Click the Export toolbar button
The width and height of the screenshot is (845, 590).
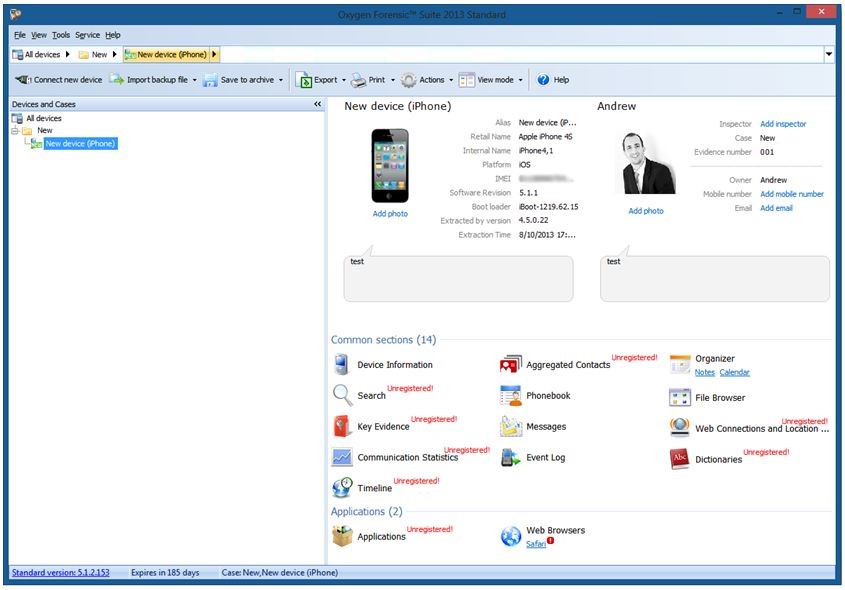pyautogui.click(x=316, y=80)
